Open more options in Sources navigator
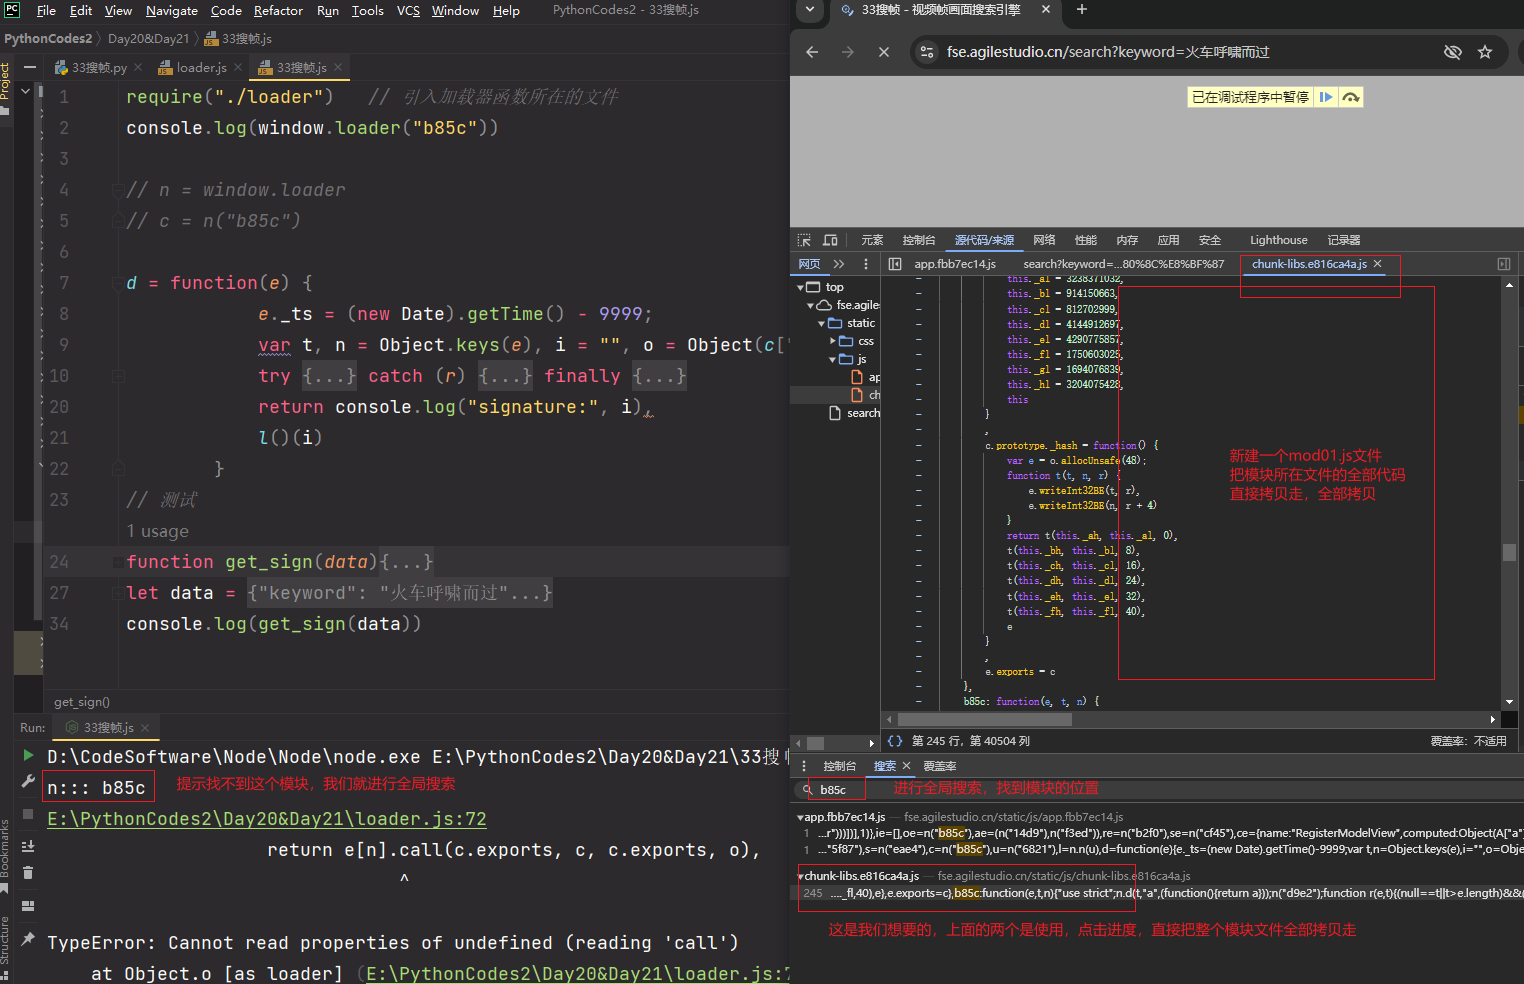Screen dimensions: 1524x984 coord(866,264)
